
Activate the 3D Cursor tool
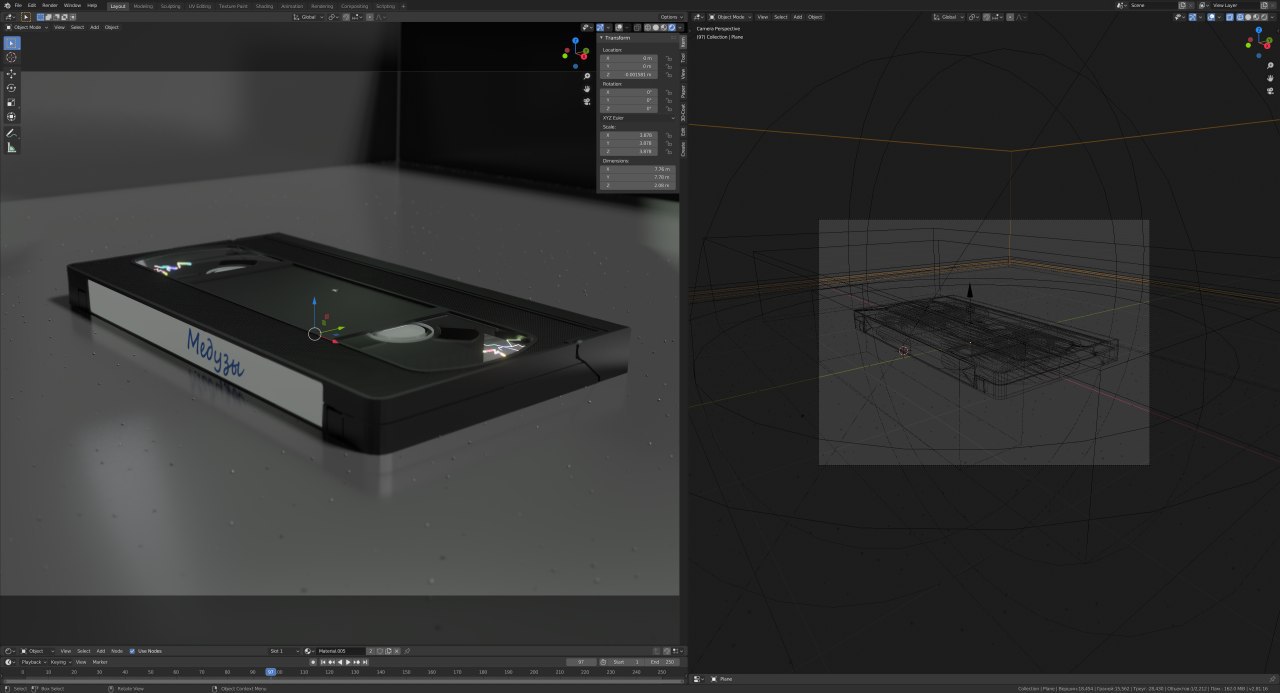tap(12, 58)
